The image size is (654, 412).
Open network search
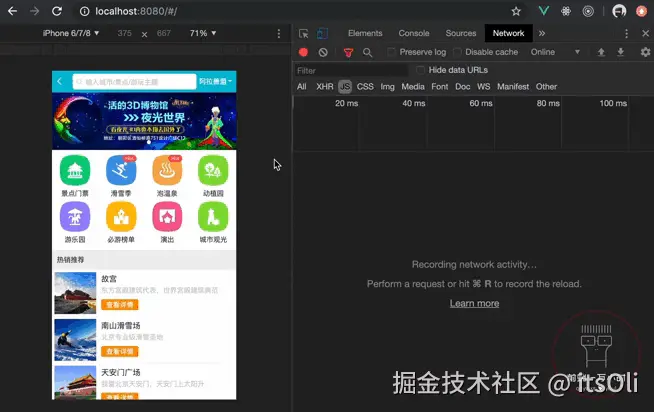tap(367, 52)
